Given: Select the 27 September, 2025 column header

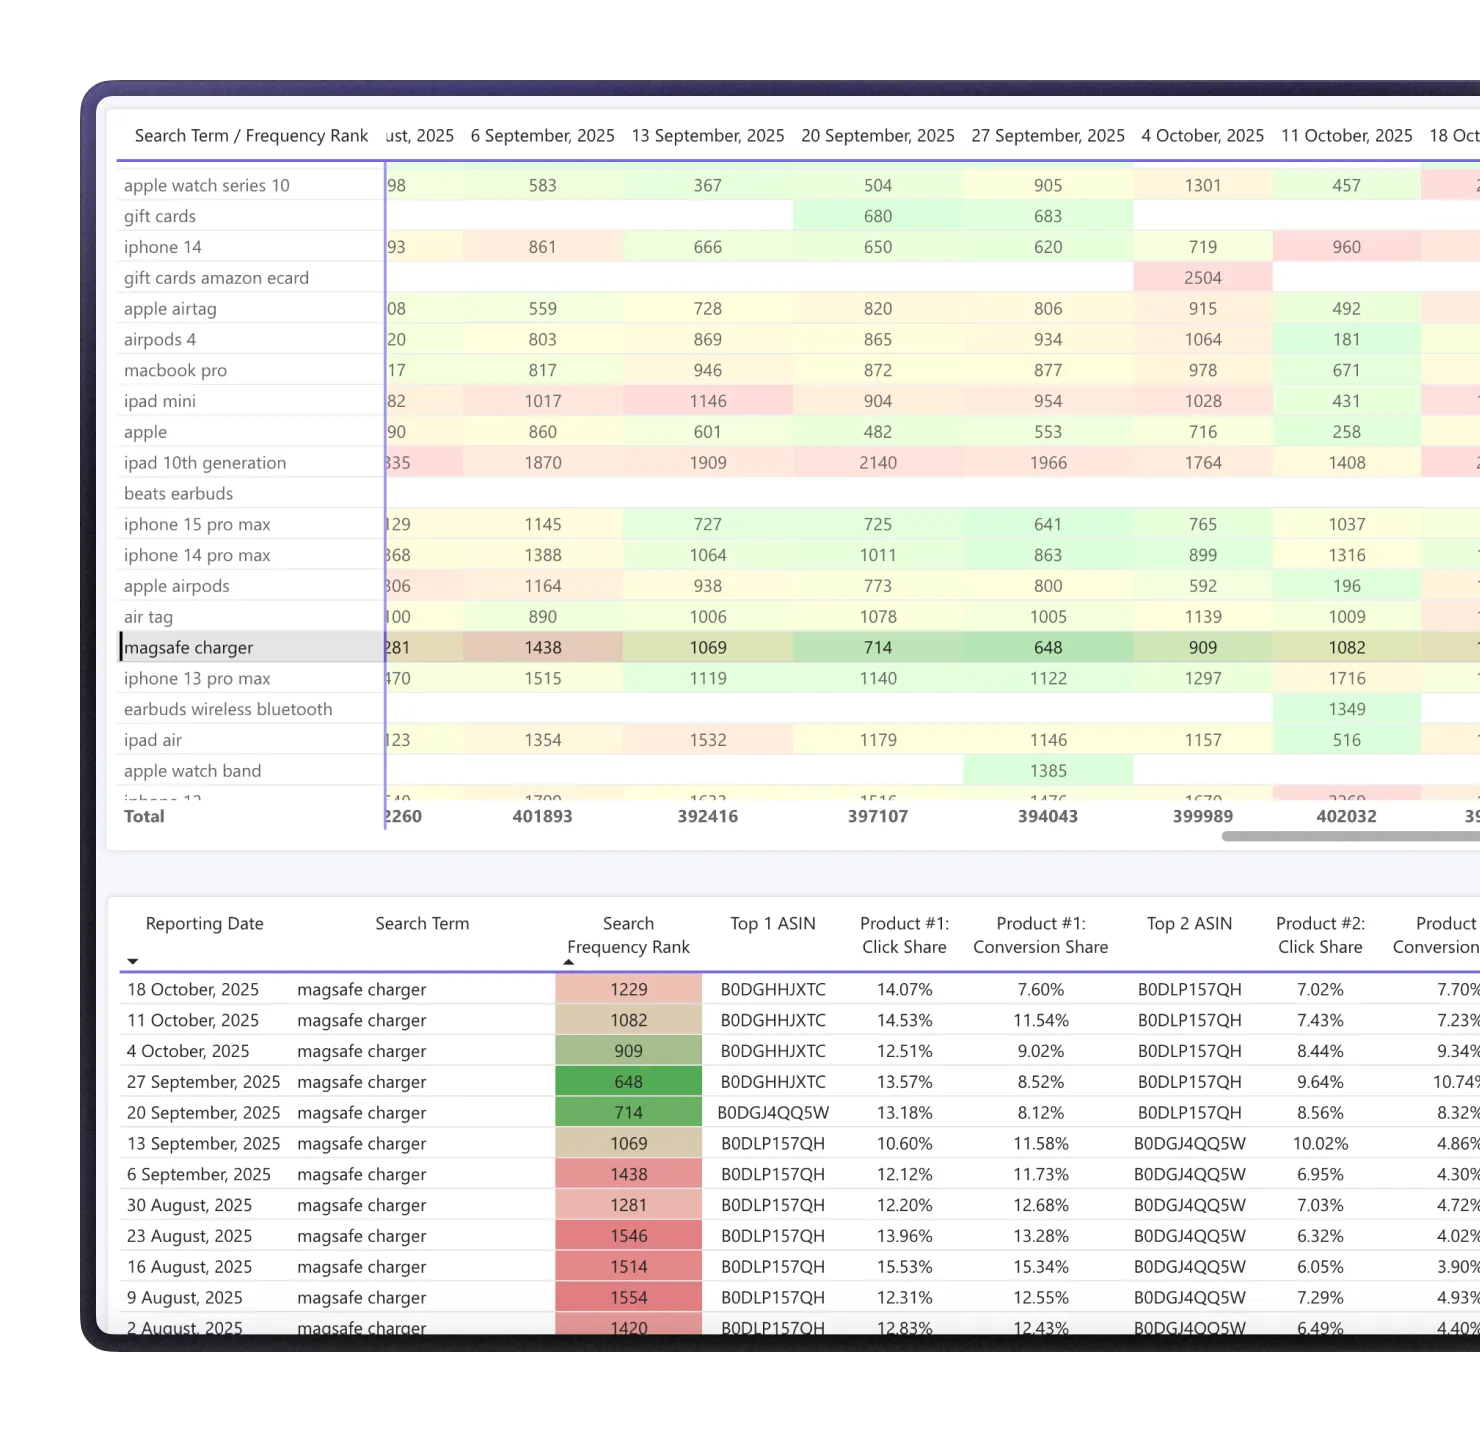Looking at the screenshot, I should (1048, 136).
